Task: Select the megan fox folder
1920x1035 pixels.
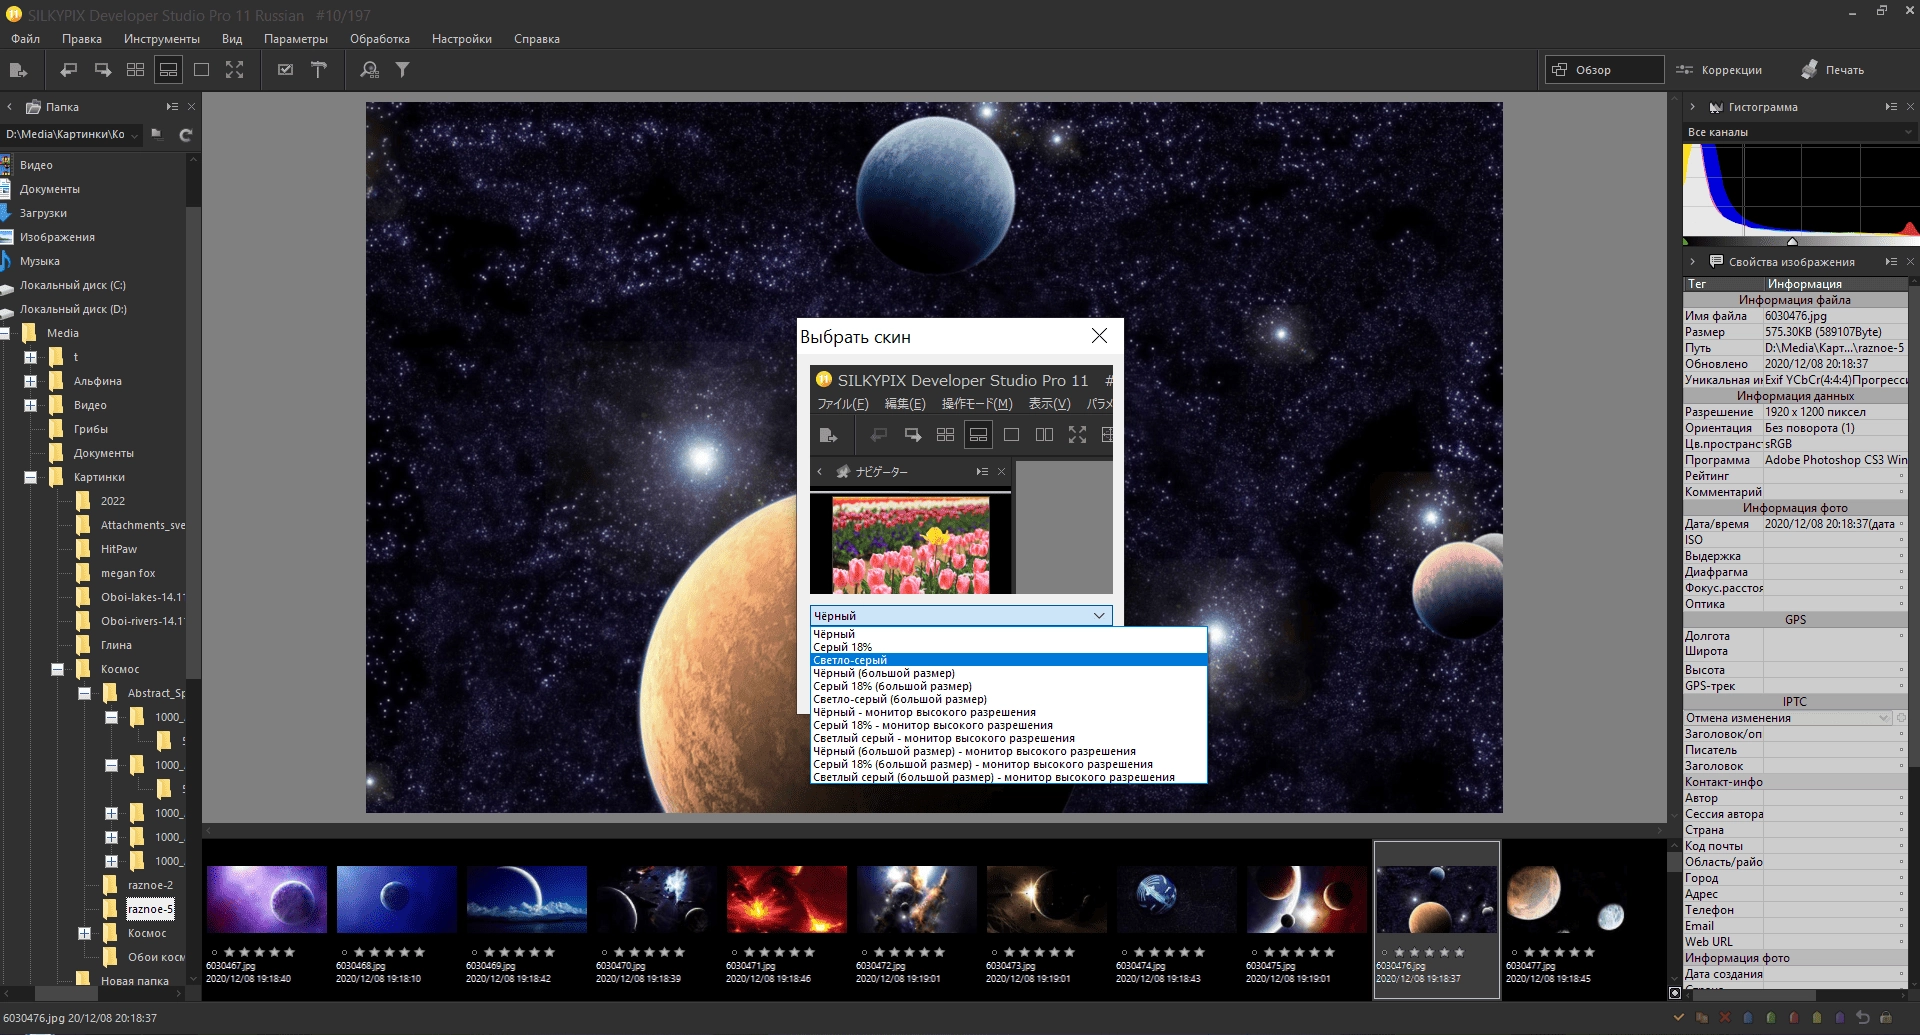Action: [128, 573]
